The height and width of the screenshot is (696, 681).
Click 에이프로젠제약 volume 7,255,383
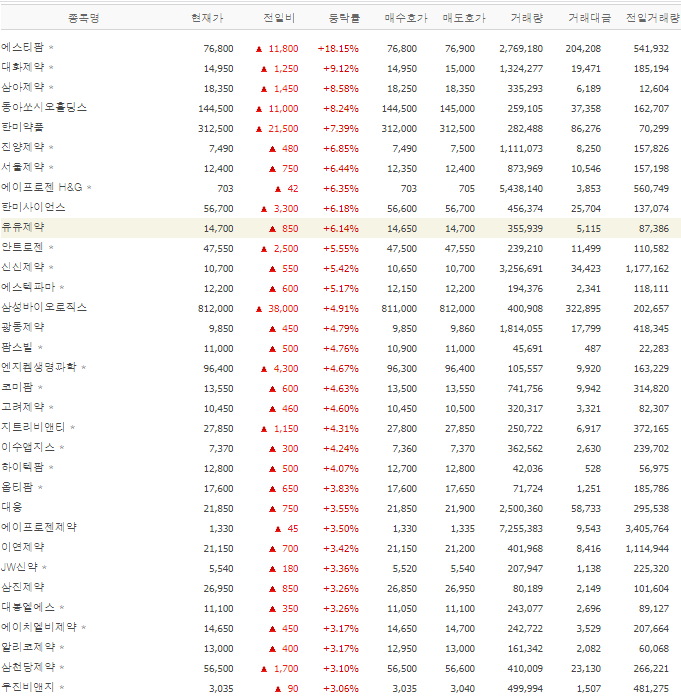point(521,529)
